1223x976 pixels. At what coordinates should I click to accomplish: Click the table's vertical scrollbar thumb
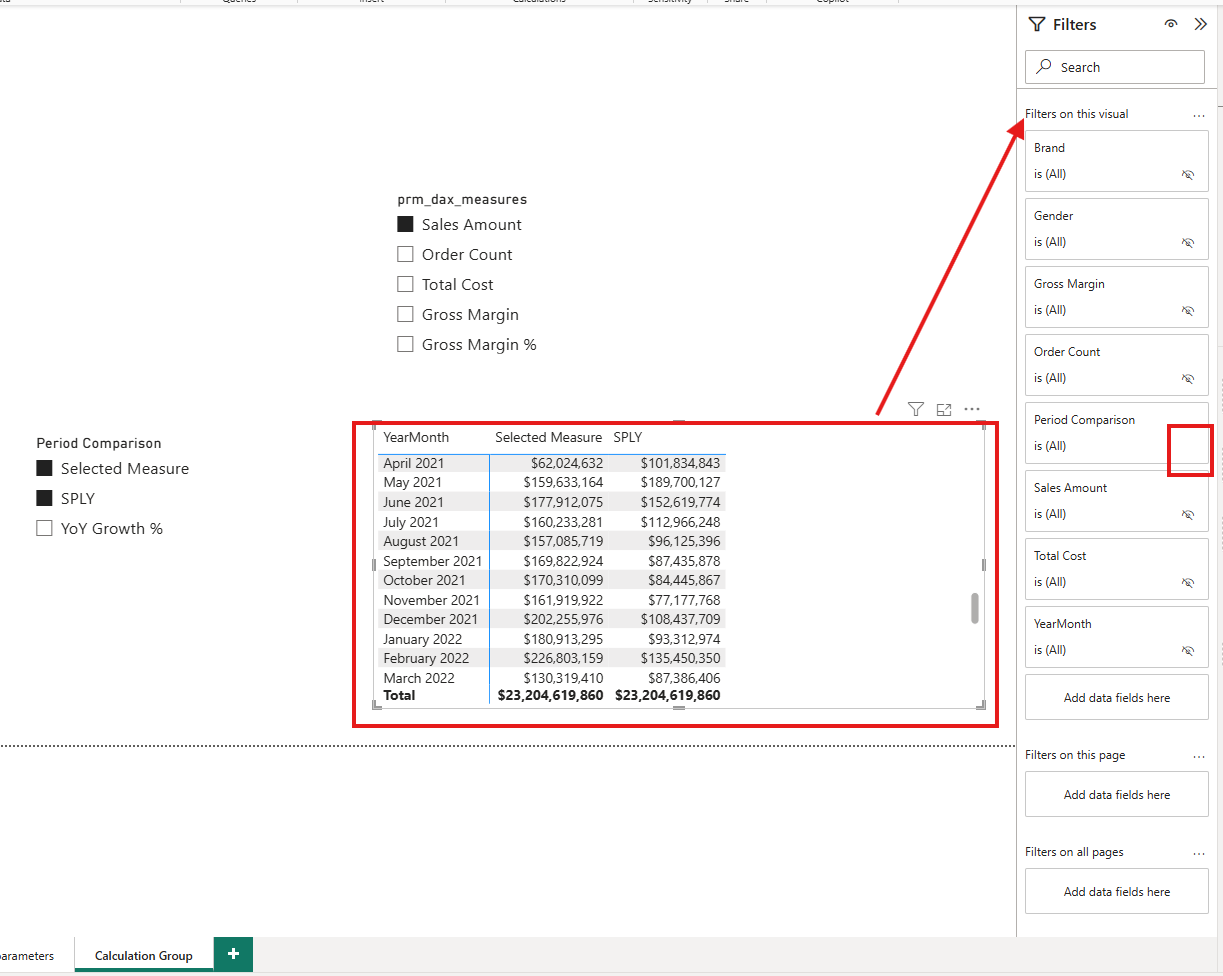click(x=975, y=608)
